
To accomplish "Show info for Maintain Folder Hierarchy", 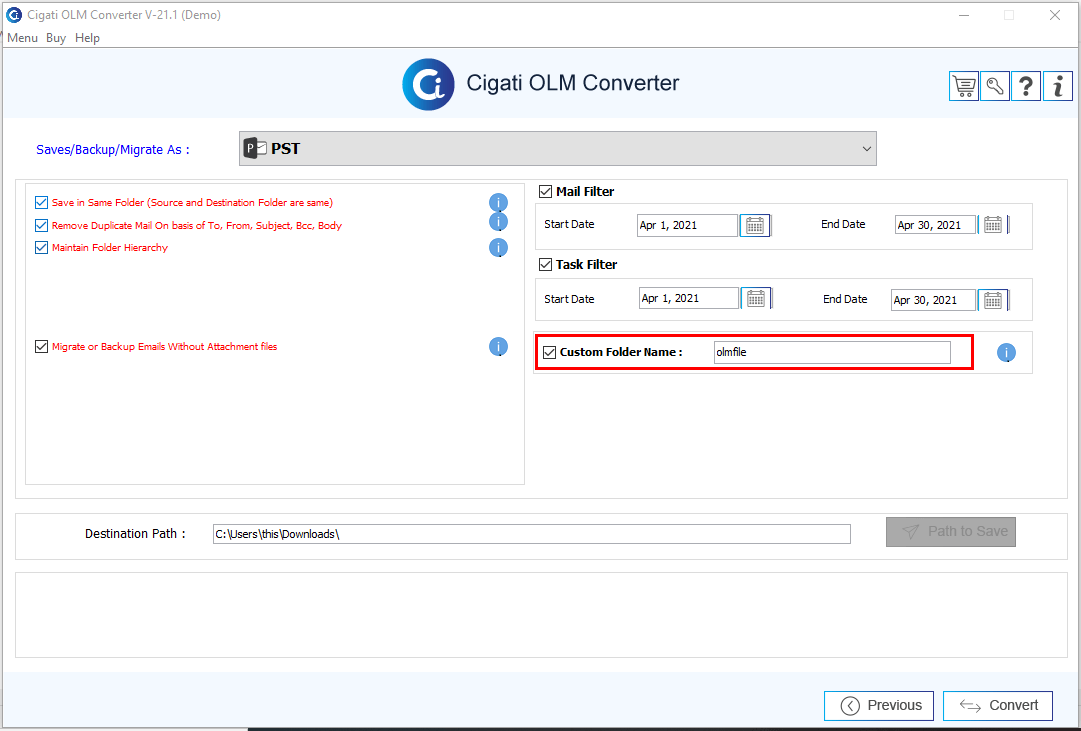I will pos(498,248).
